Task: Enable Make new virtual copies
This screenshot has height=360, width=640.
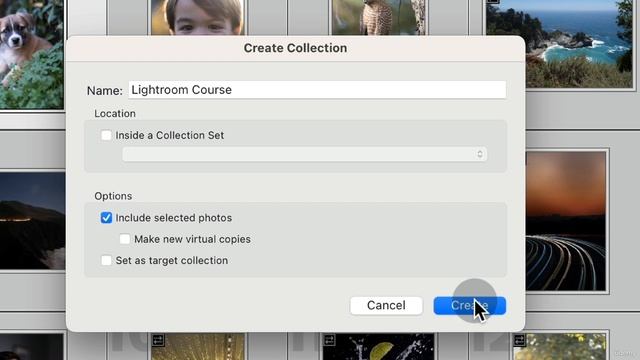Action: tap(125, 239)
